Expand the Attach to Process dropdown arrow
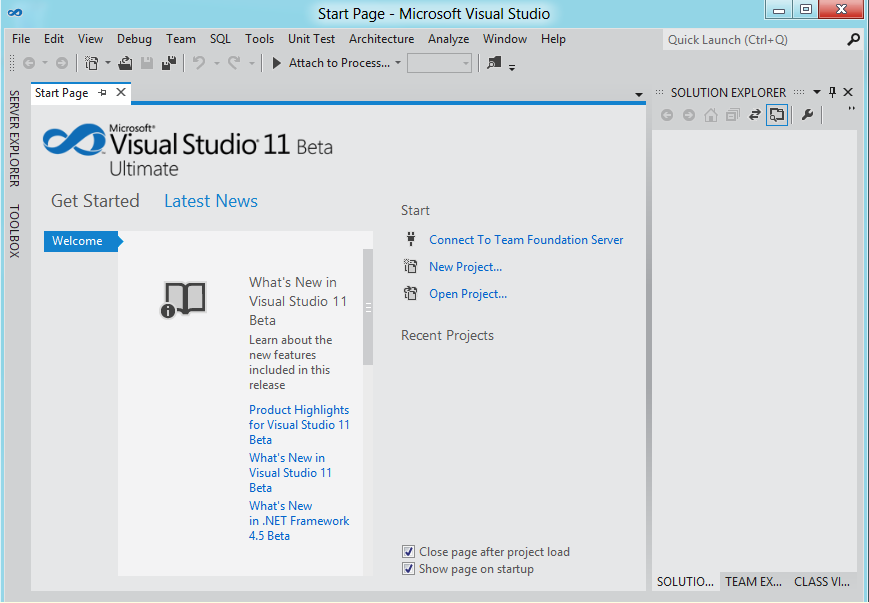Viewport: 869px width, 603px height. click(x=398, y=63)
